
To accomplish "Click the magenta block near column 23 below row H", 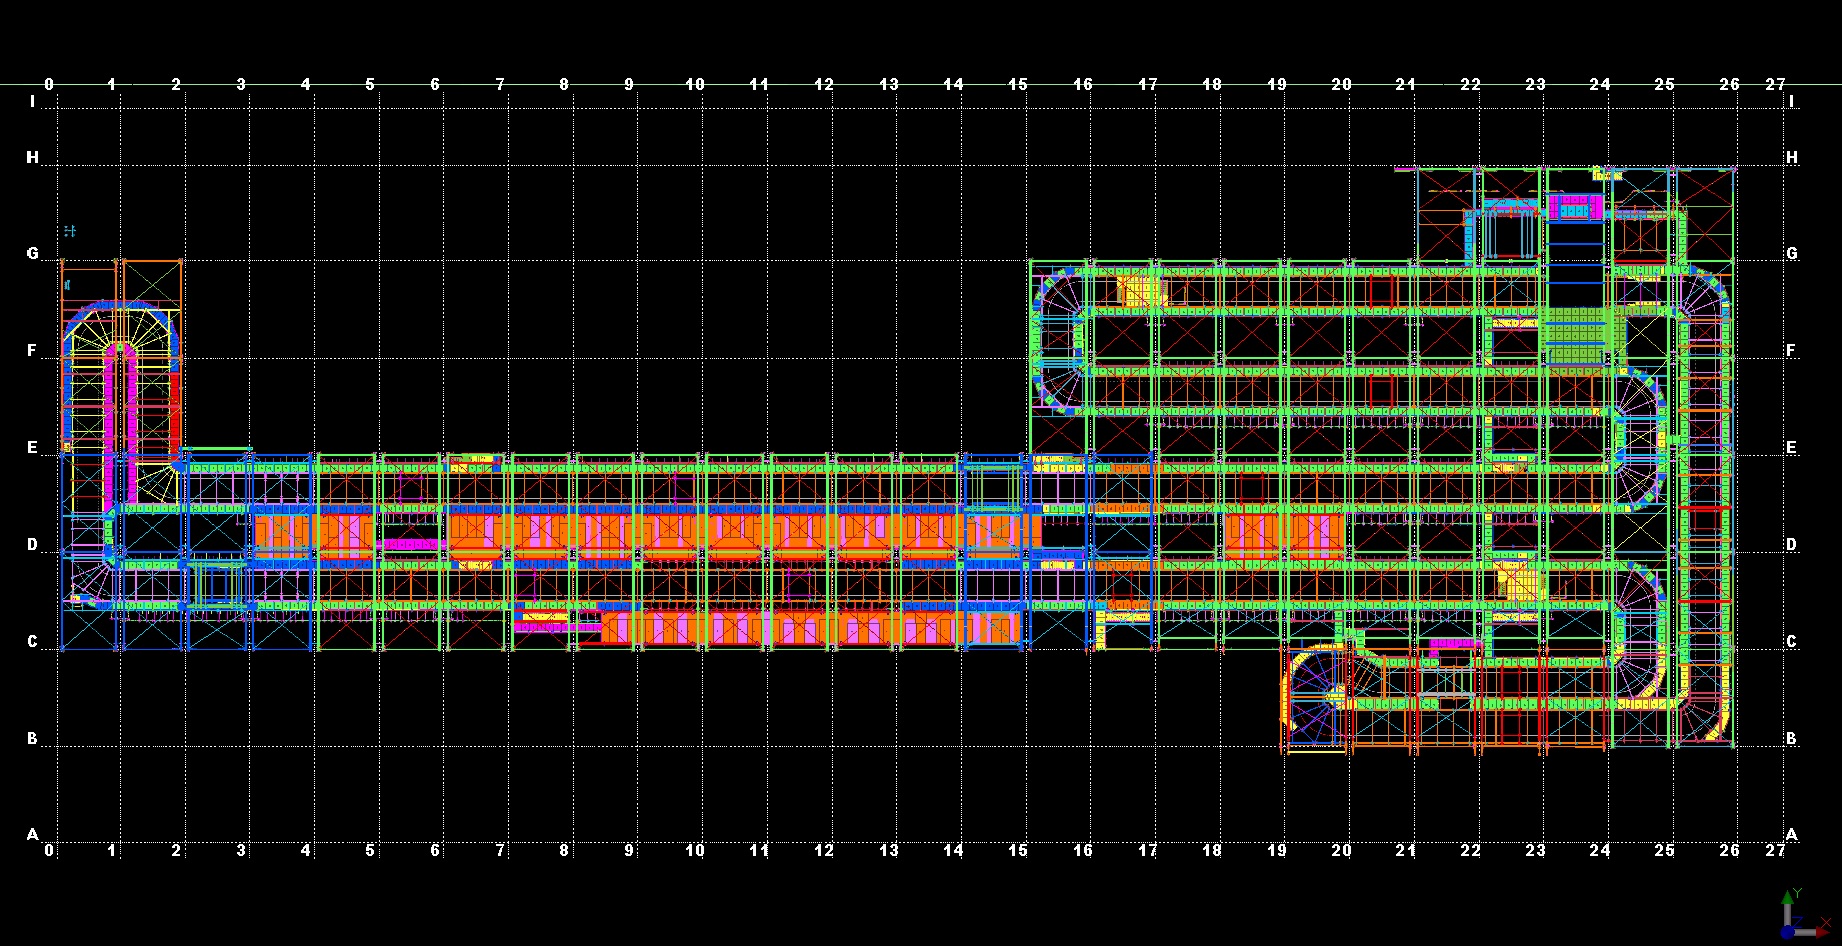I will [x=1575, y=207].
